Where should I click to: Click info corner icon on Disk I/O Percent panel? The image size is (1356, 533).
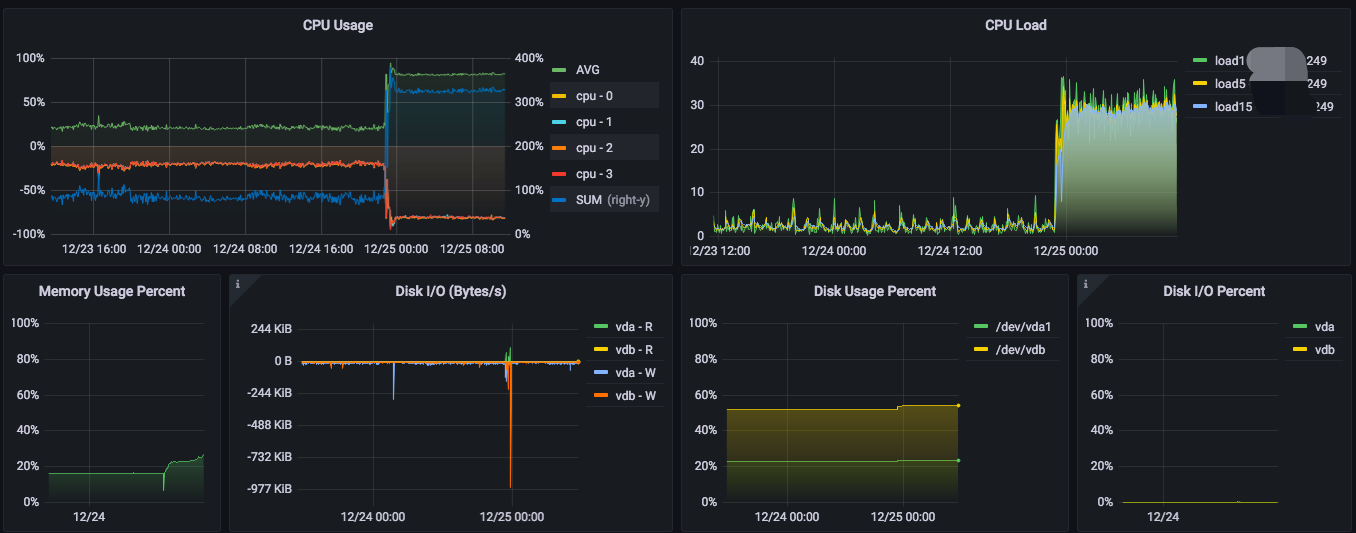tap(1085, 284)
